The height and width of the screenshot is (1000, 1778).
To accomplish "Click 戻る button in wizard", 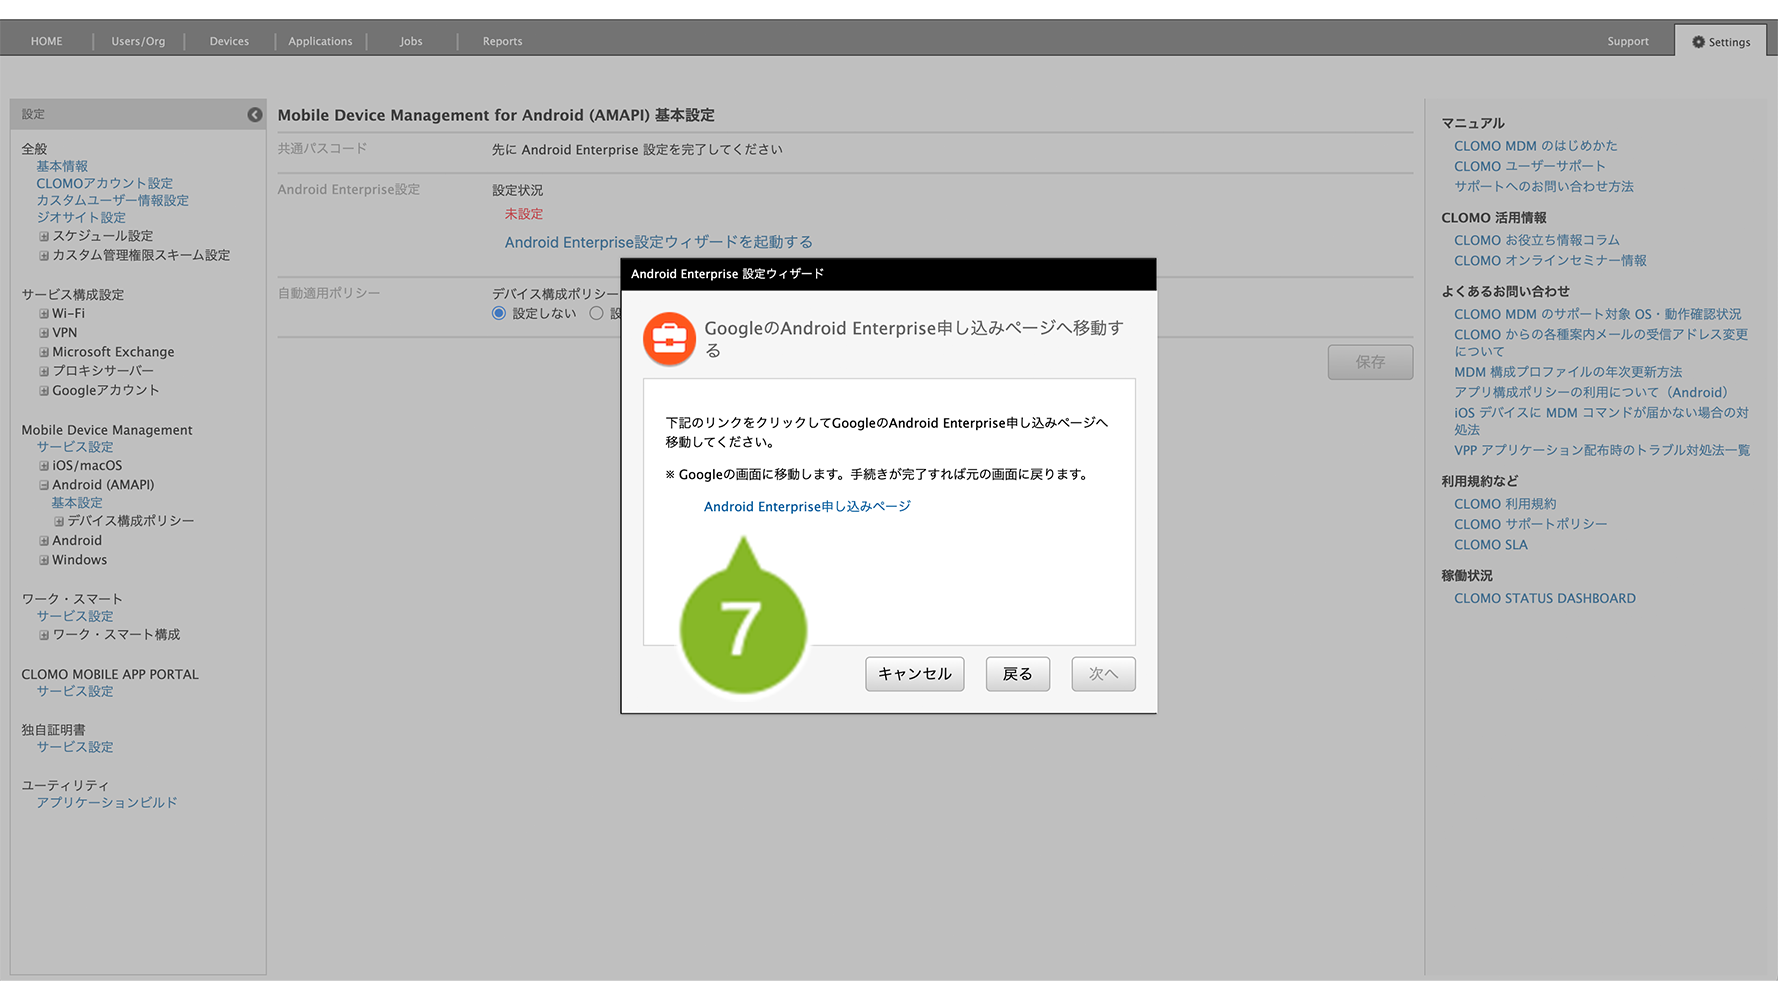I will point(1018,674).
